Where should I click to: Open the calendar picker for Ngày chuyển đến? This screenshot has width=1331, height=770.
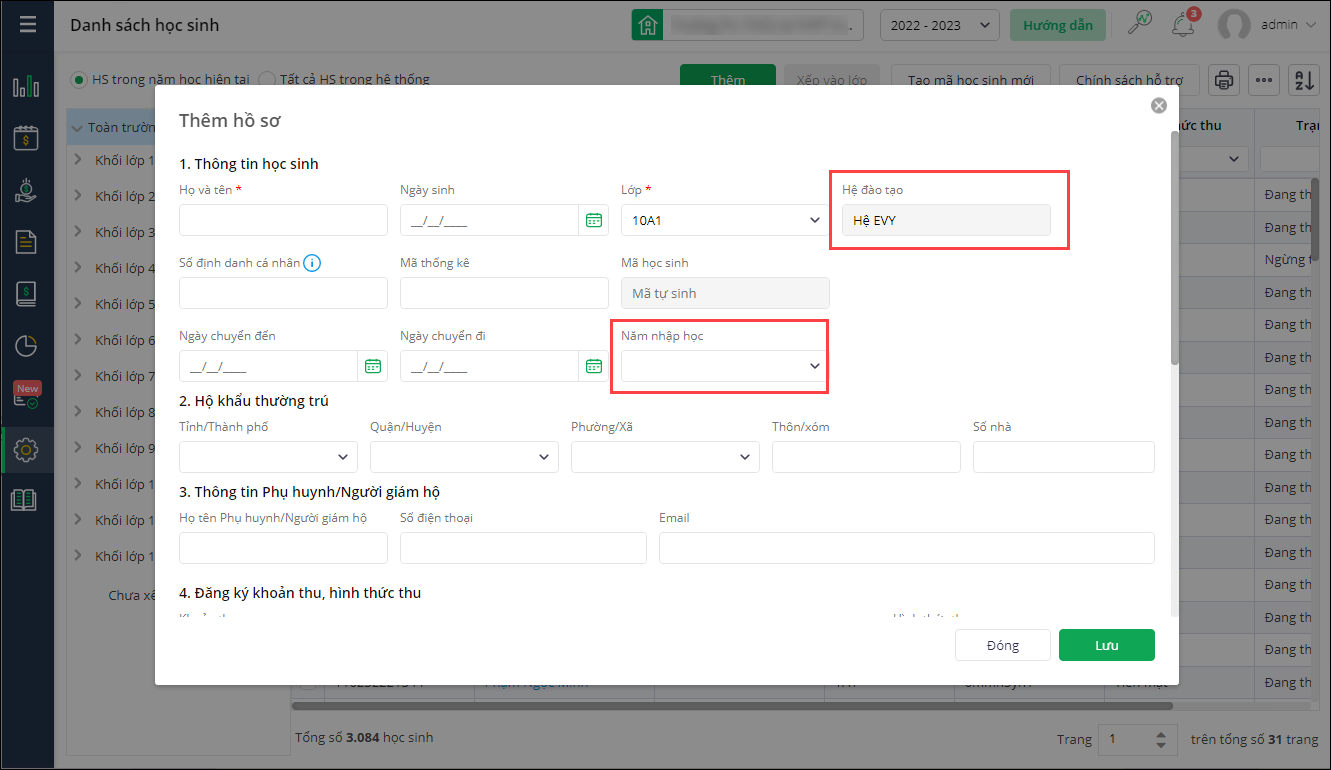[373, 366]
